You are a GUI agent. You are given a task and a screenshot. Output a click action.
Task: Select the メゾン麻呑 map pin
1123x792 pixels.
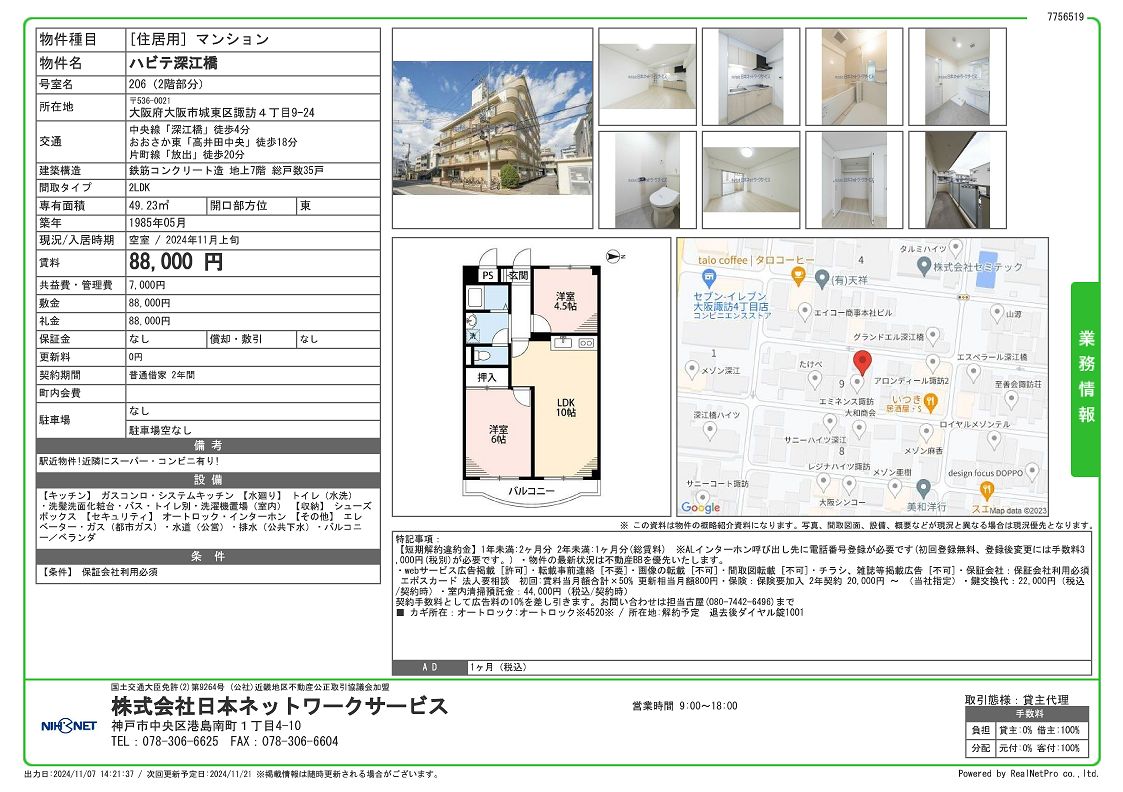pos(926,433)
